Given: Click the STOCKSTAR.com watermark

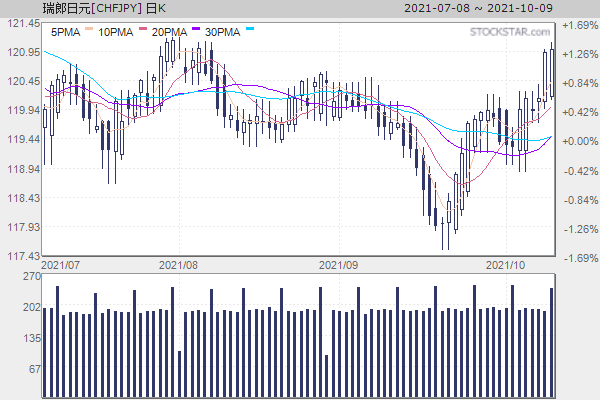Looking at the screenshot, I should tap(509, 32).
